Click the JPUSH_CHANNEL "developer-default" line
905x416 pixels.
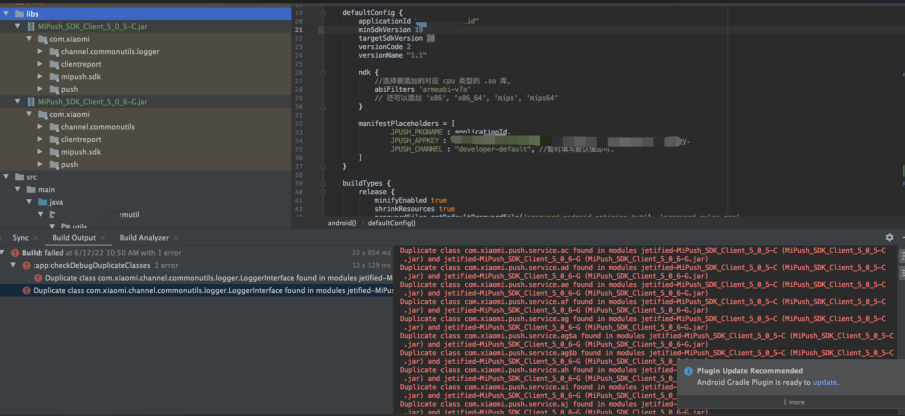502,149
